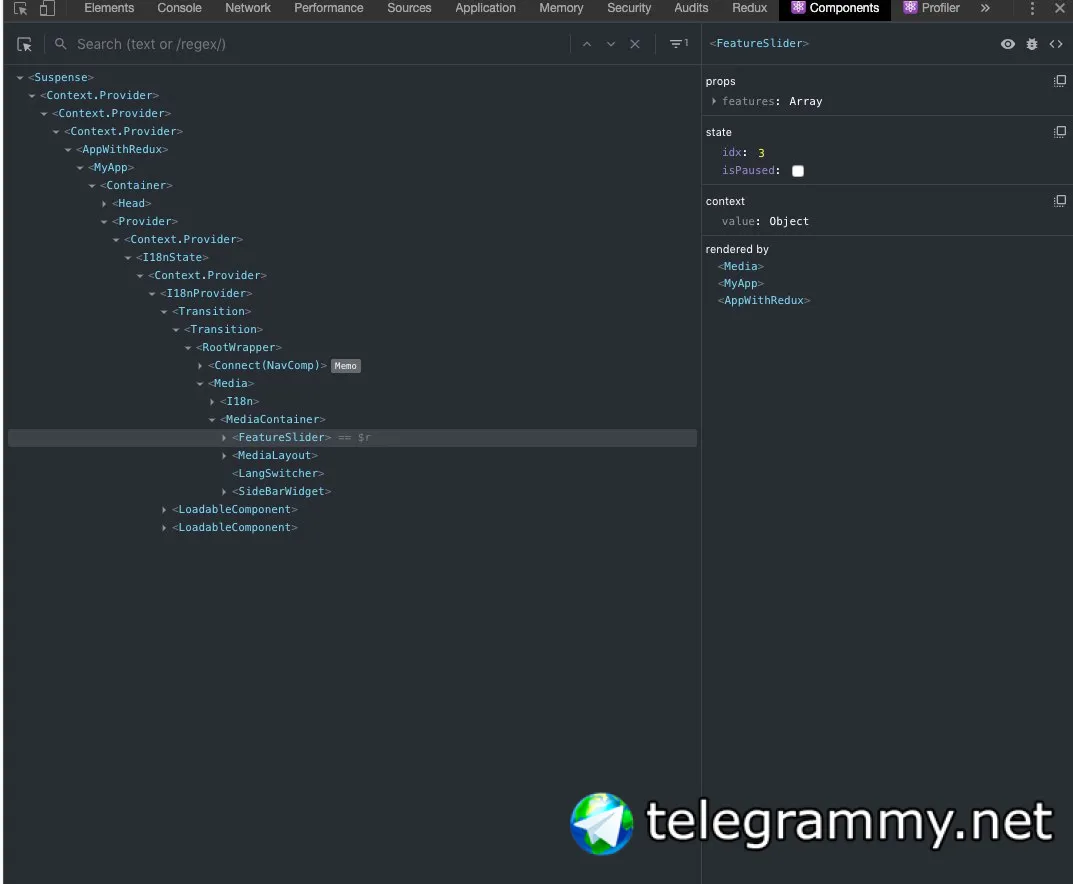
Task: Expand the FeatureSlider node arrow
Action: [224, 438]
